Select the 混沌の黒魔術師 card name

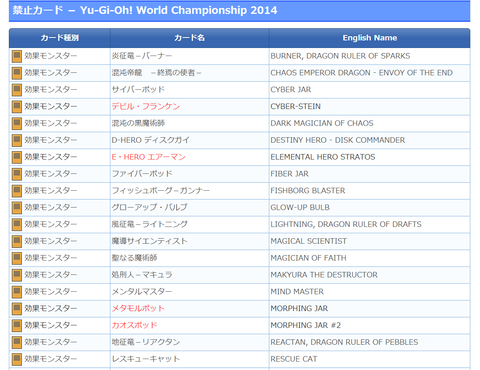(x=138, y=123)
